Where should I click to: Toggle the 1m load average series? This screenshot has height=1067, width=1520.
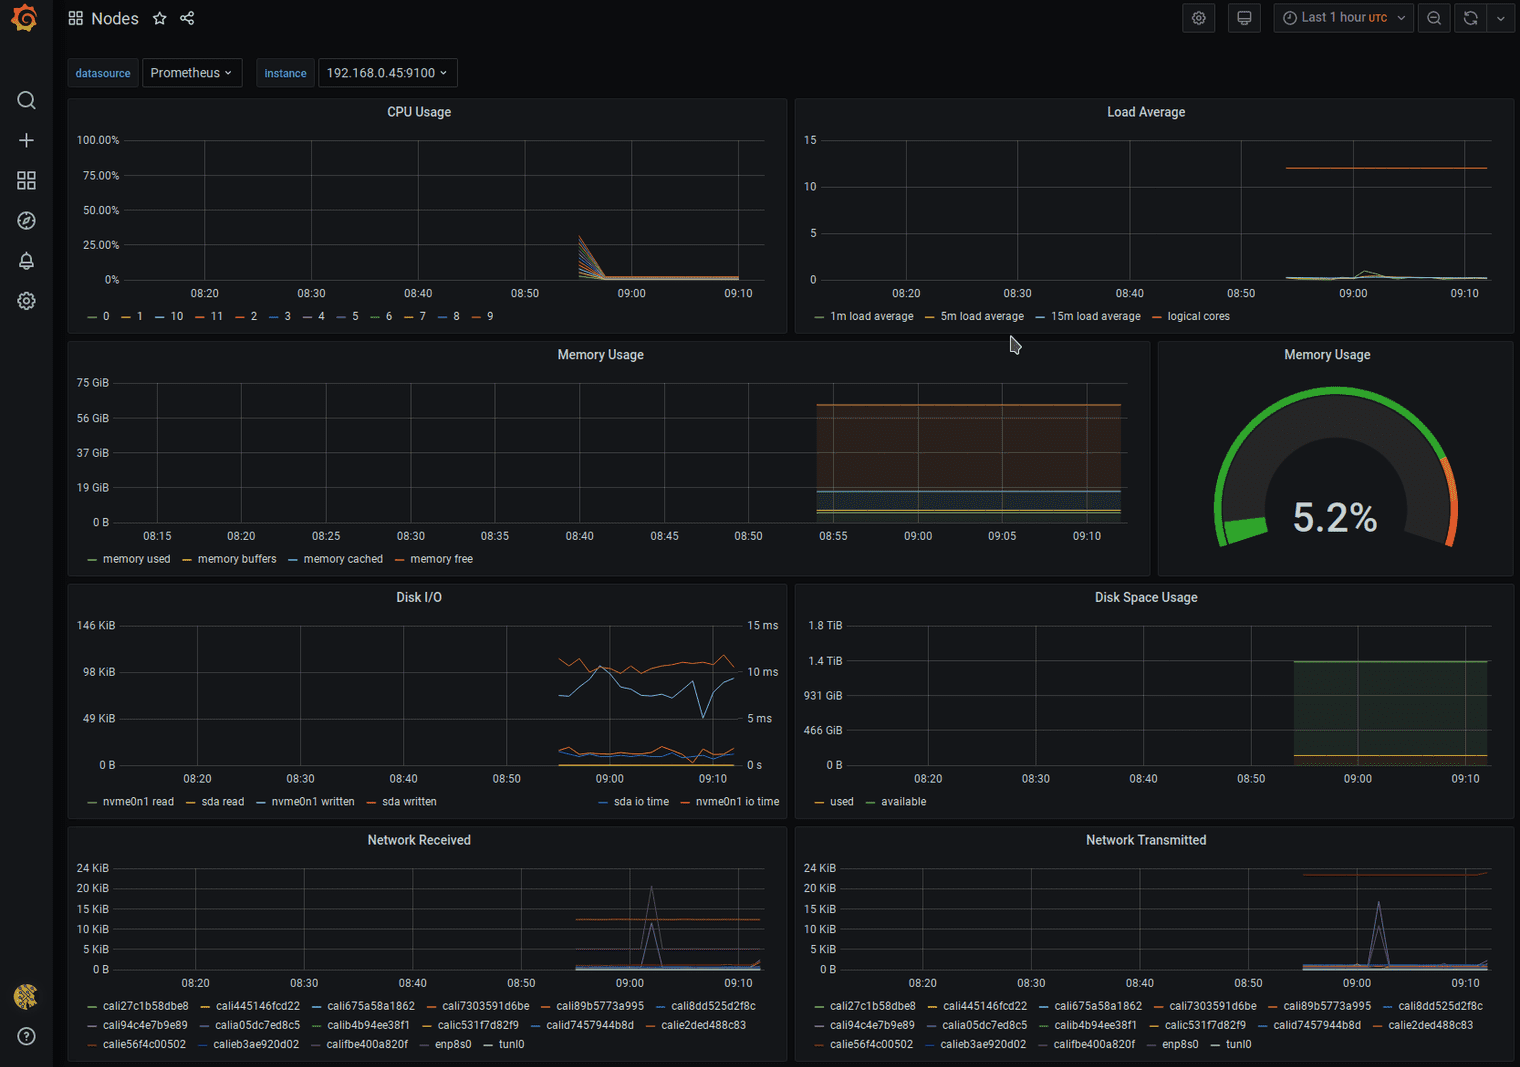click(x=871, y=316)
